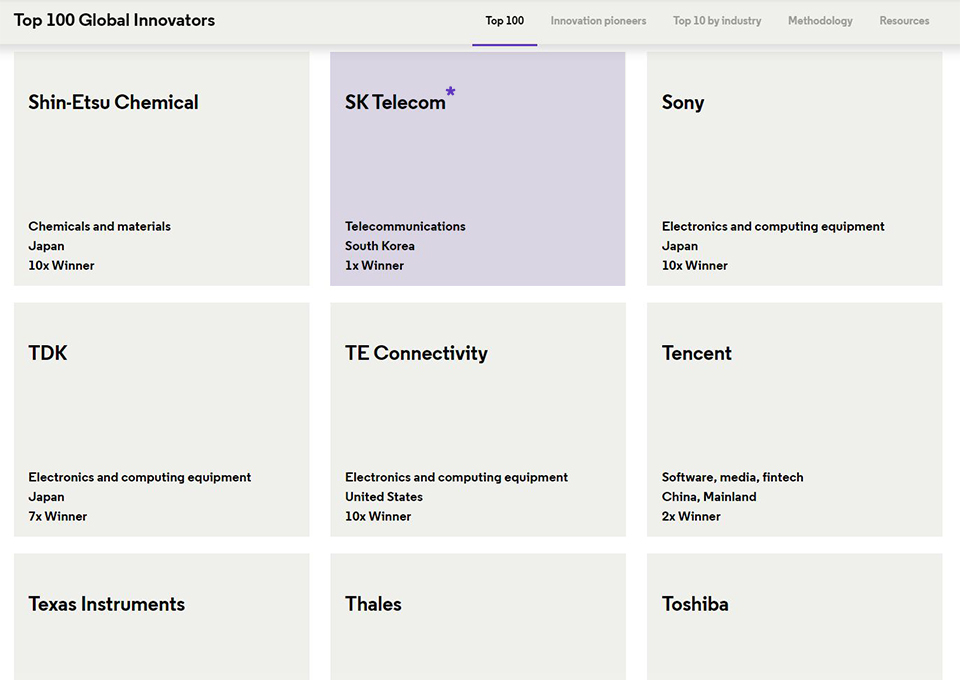Click the Top 100 Global Innovators title

click(x=114, y=20)
